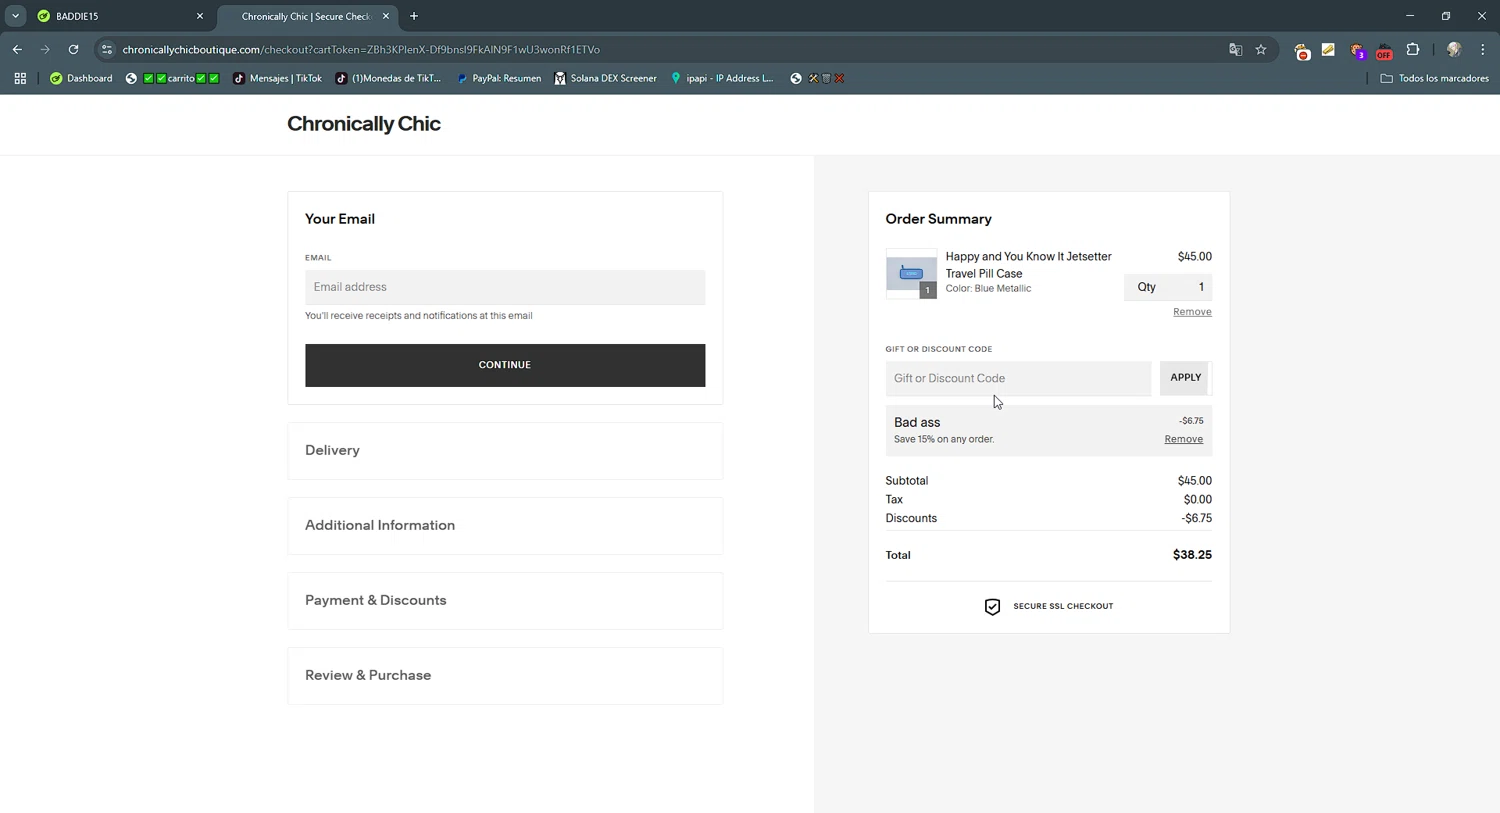Open Chrome's three-dot menu
The image size is (1500, 813).
[1483, 49]
